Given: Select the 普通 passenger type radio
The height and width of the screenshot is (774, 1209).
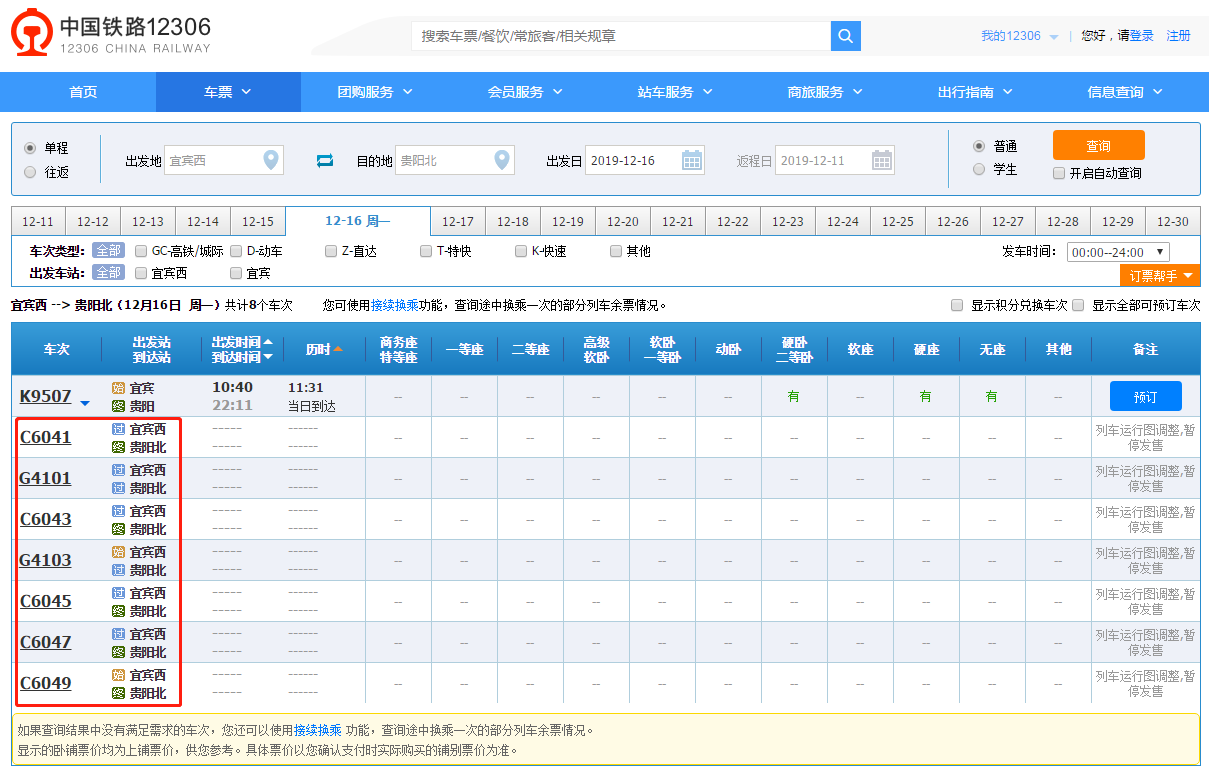Looking at the screenshot, I should pos(979,146).
